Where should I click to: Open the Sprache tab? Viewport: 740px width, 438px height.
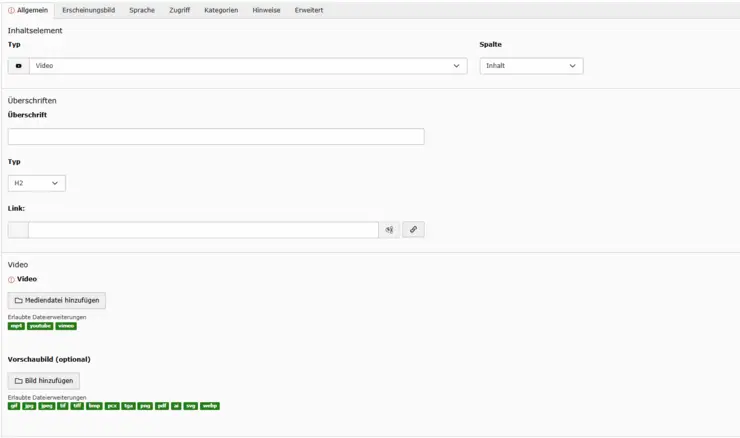pos(142,10)
